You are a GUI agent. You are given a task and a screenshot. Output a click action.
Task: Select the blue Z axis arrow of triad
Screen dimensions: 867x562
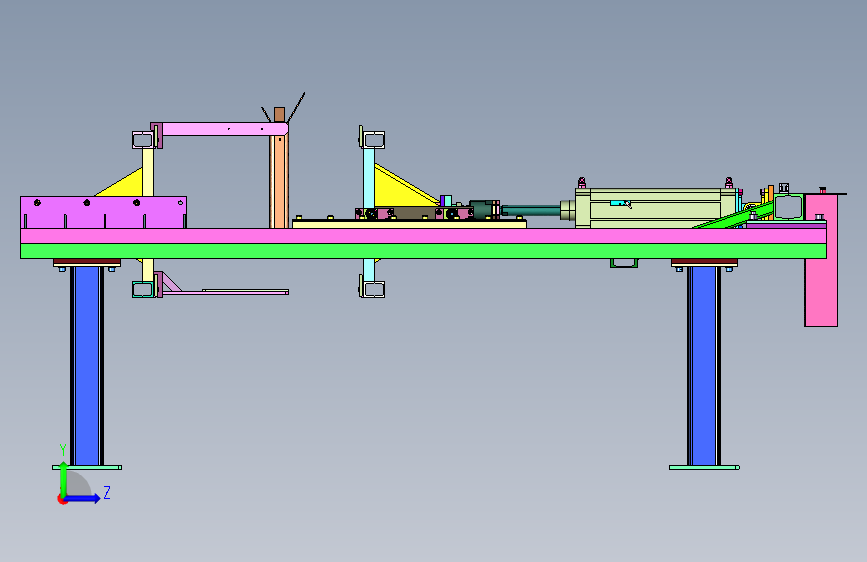83,498
